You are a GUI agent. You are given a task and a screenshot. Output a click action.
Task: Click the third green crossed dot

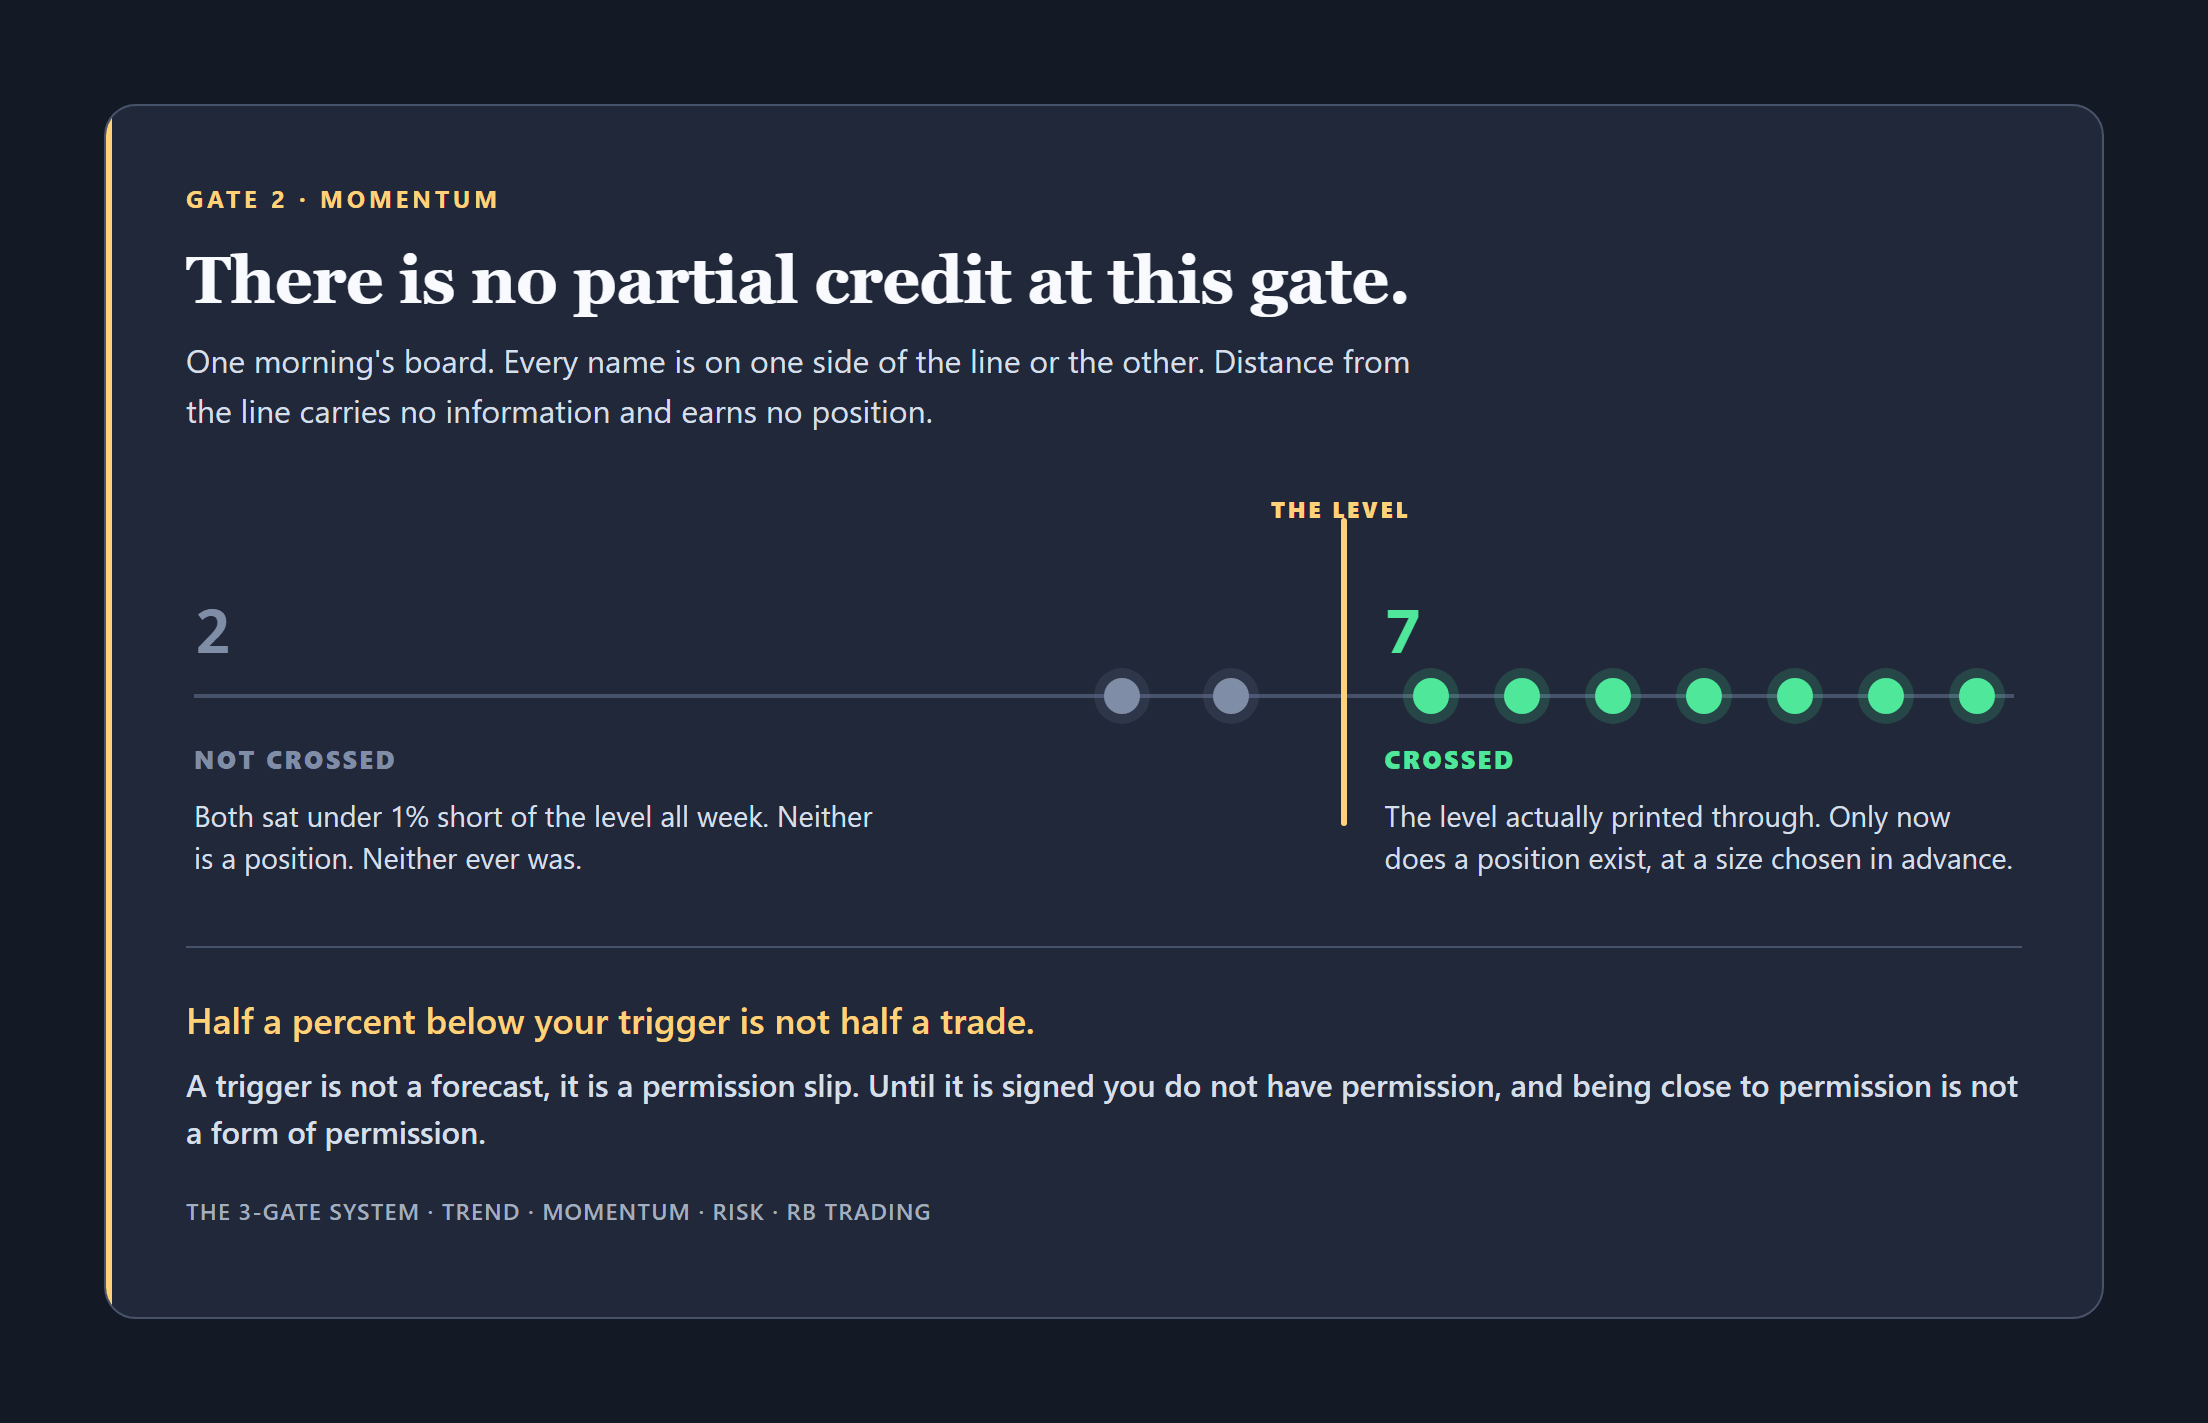(x=1613, y=696)
